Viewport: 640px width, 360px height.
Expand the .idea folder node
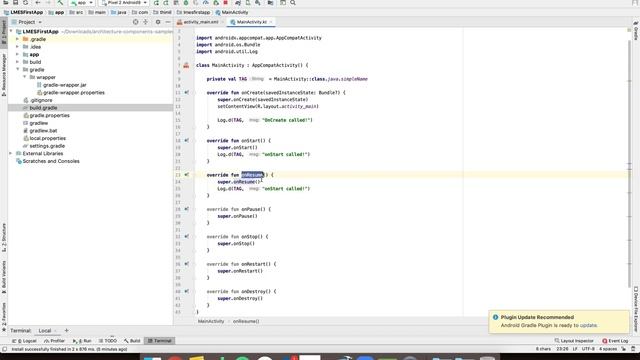(18, 47)
